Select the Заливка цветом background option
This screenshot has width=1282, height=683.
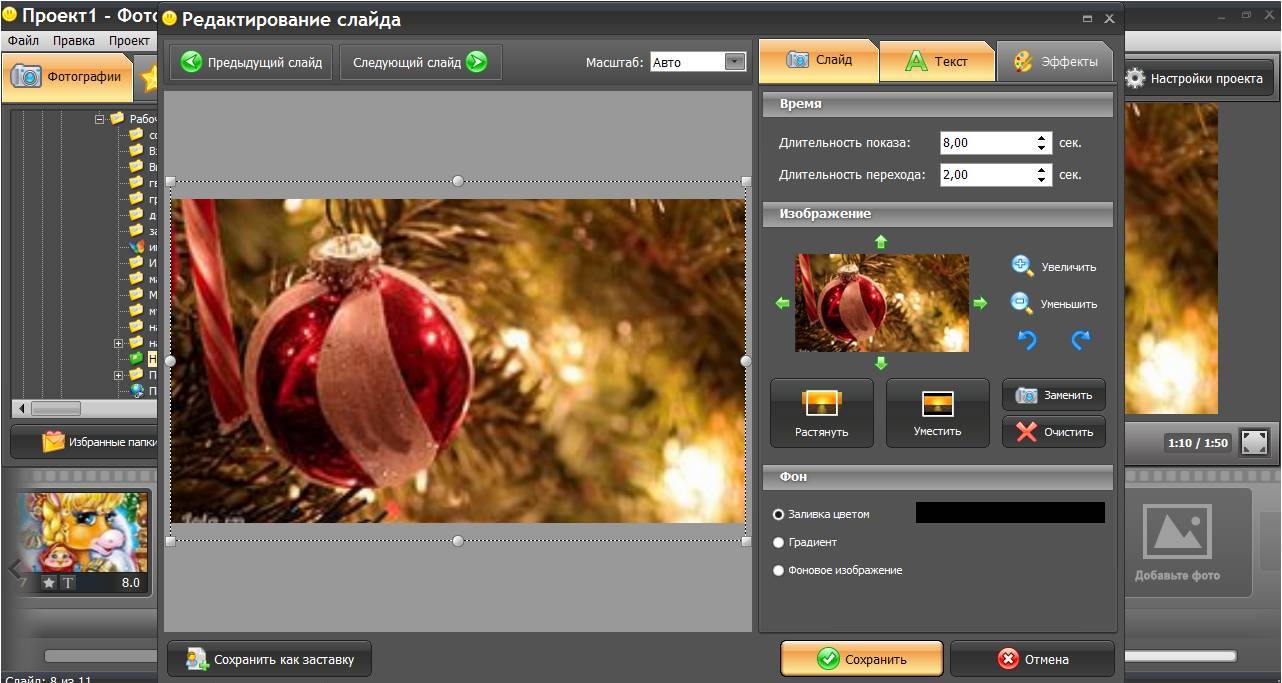[822, 514]
